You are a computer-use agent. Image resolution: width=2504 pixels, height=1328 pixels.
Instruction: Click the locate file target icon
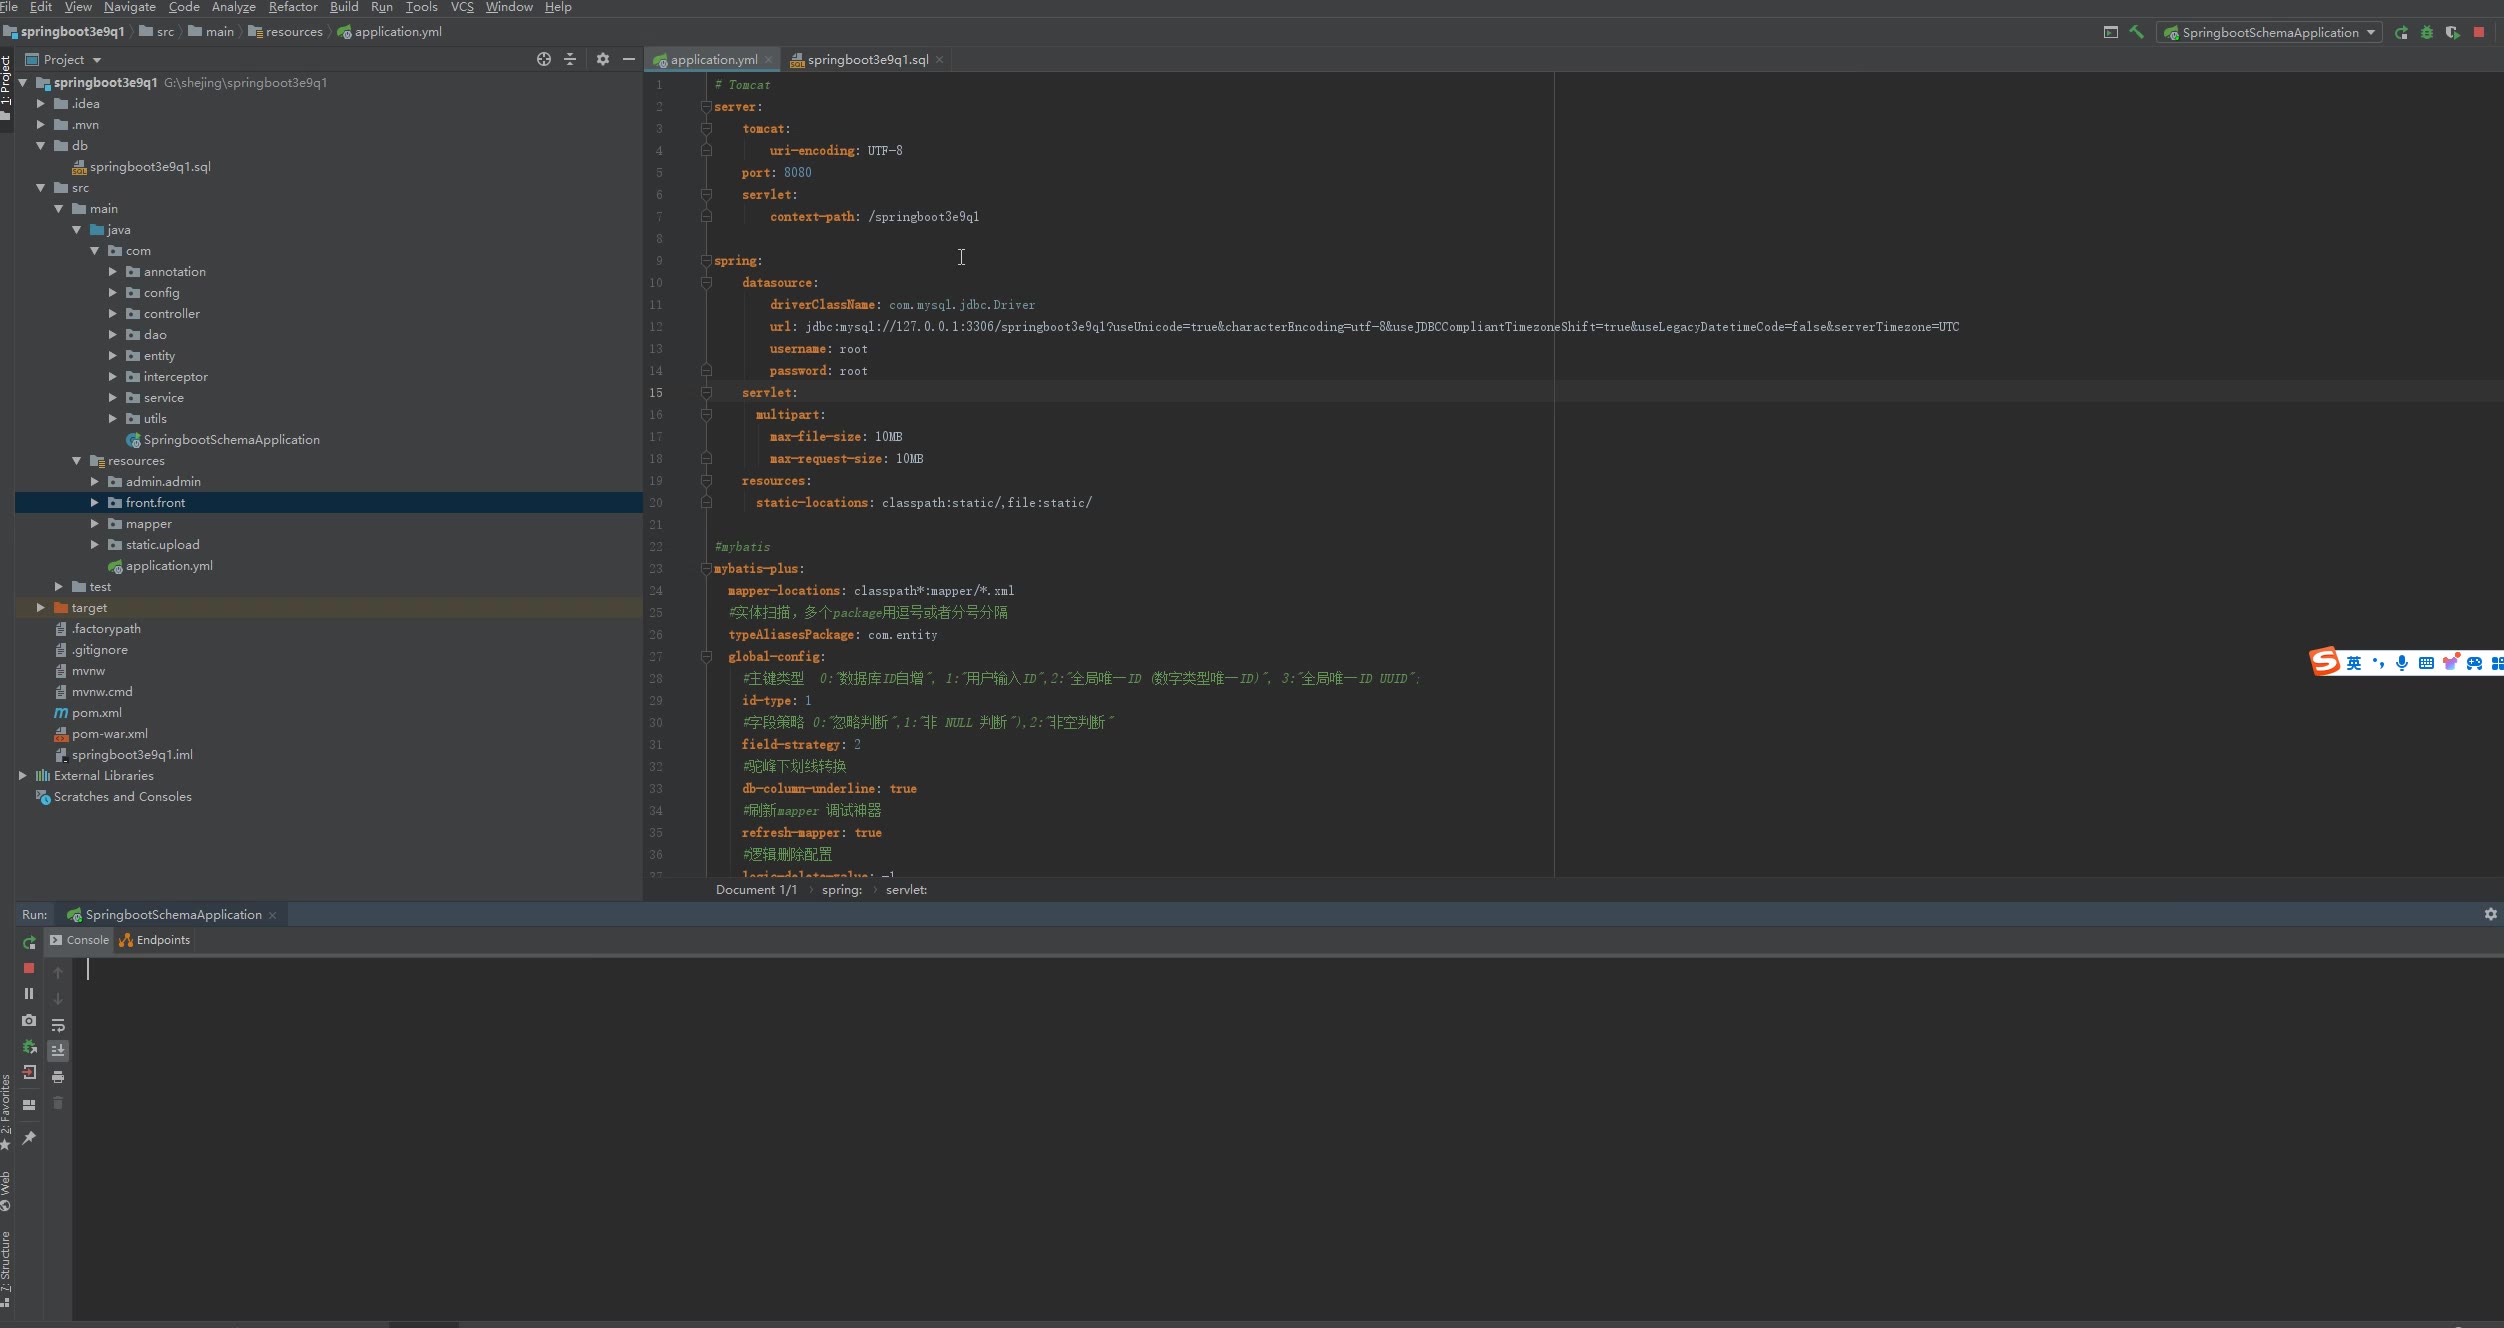(544, 59)
